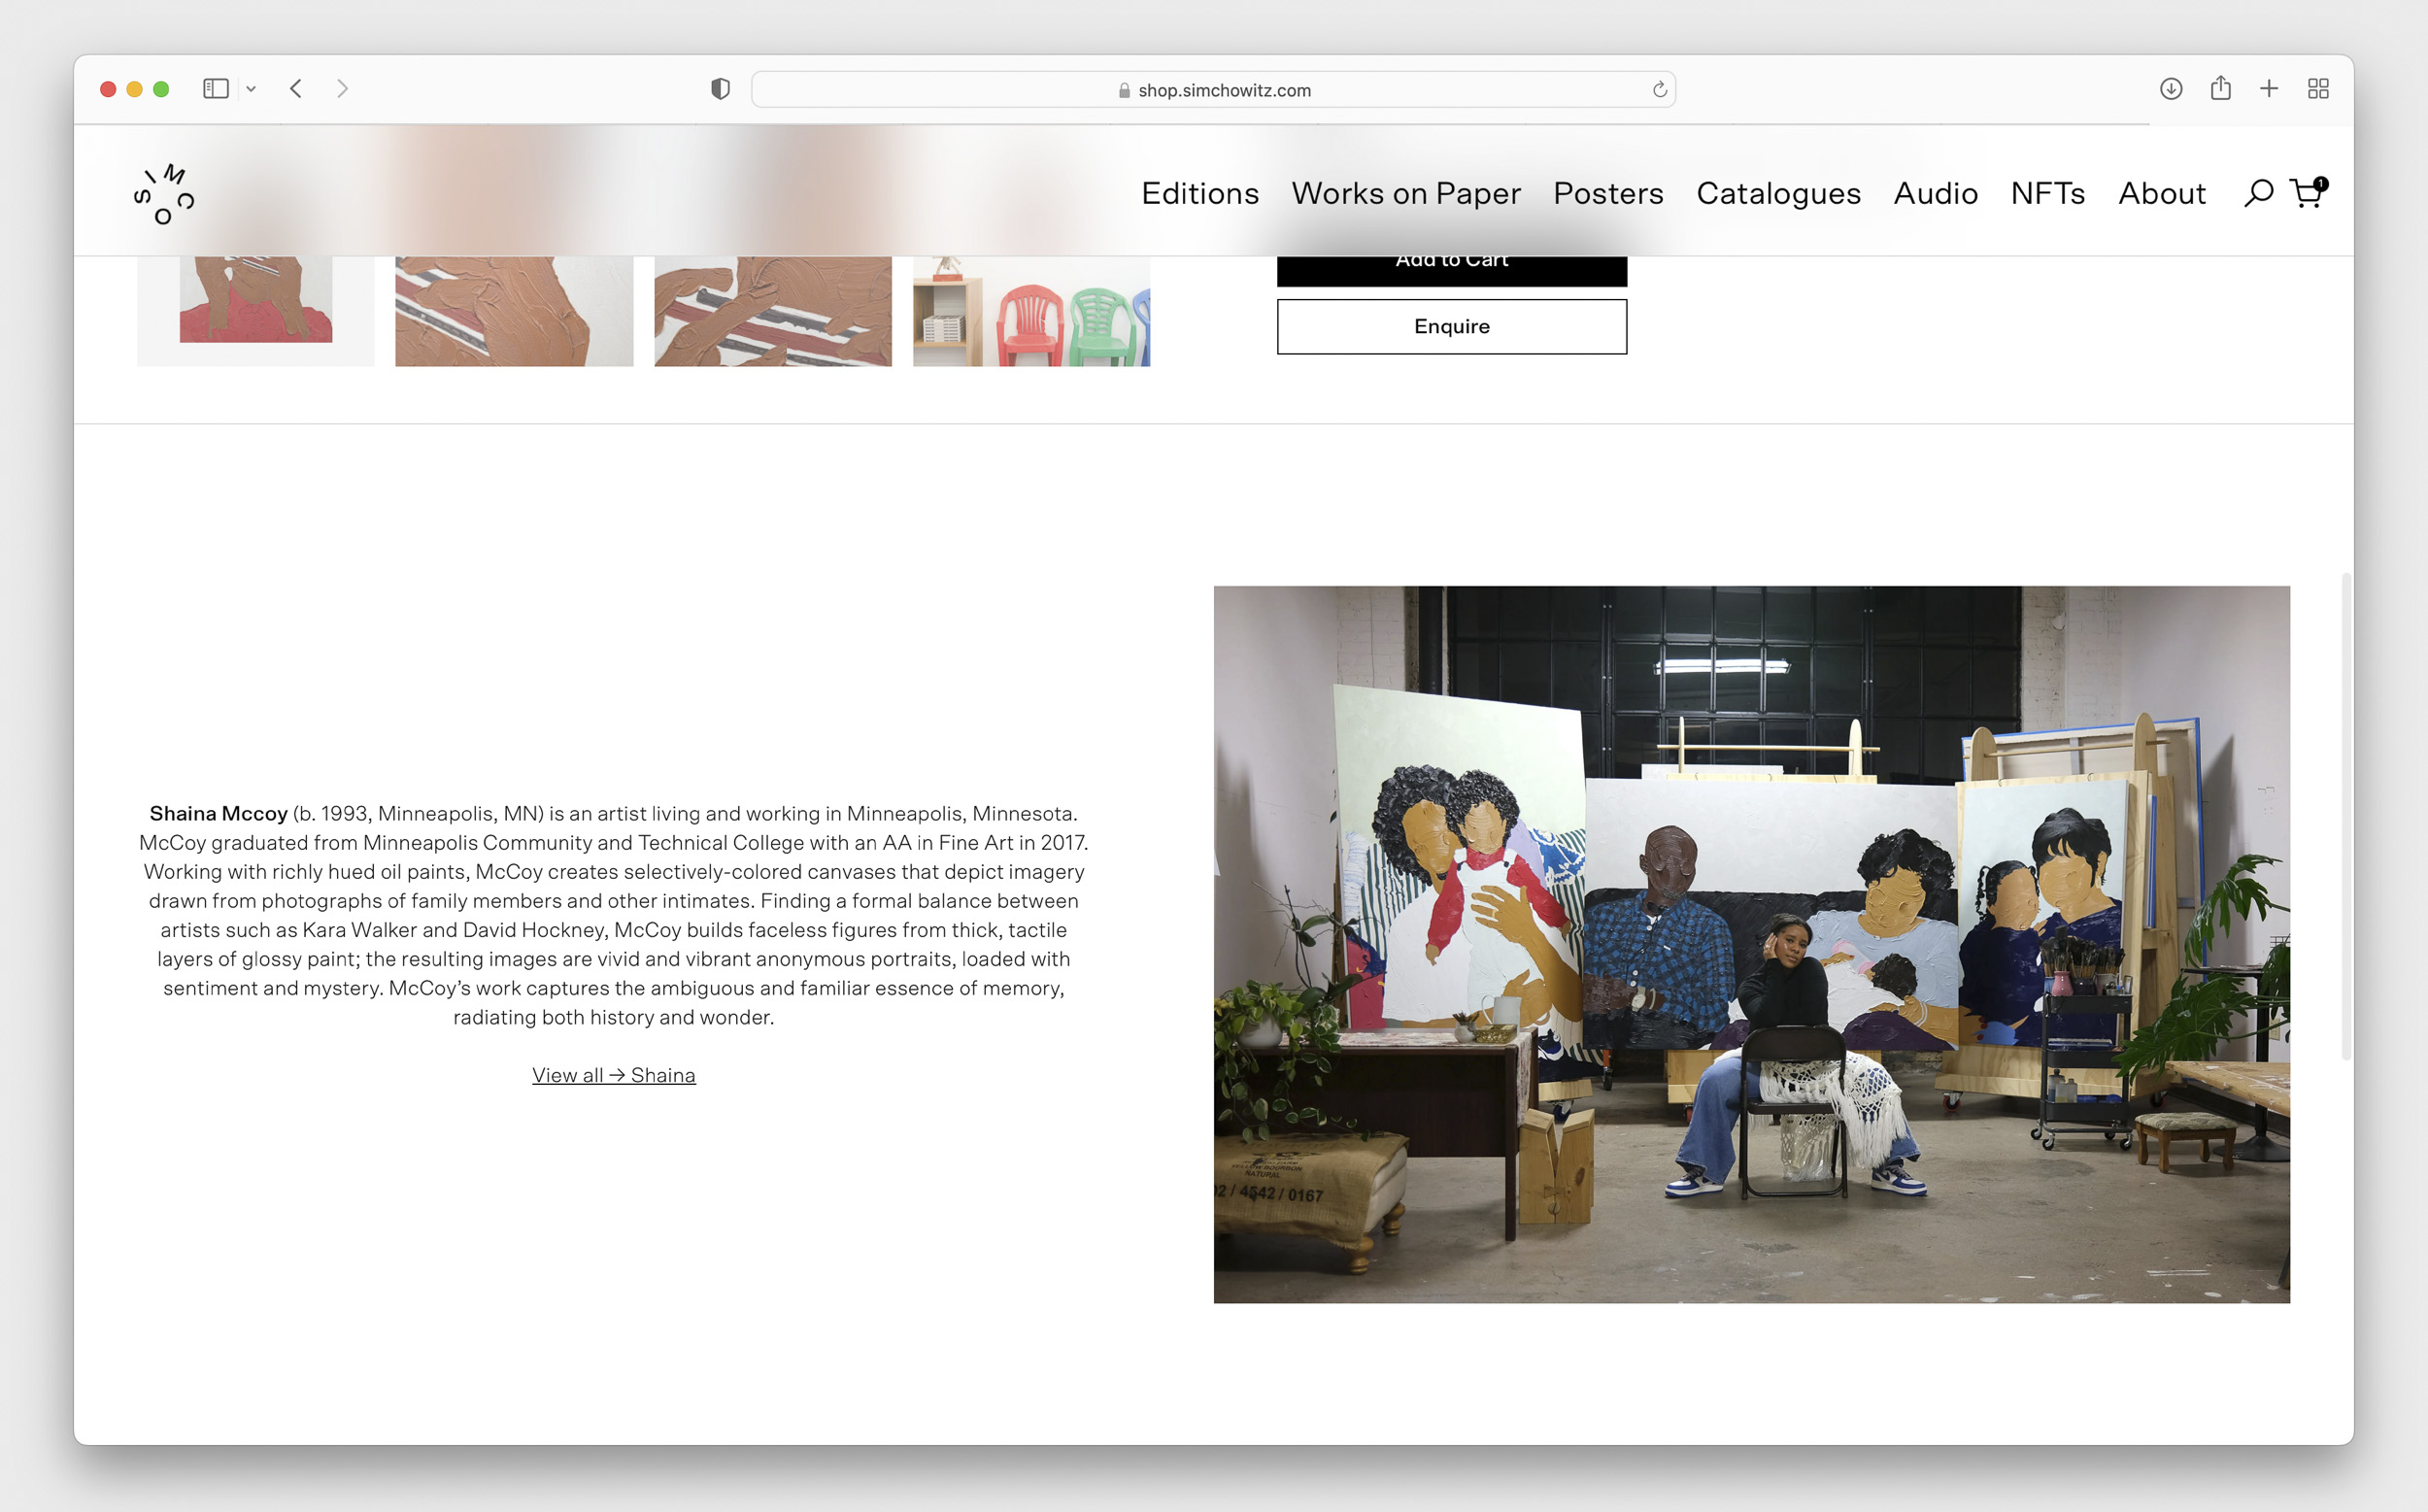The width and height of the screenshot is (2428, 1512).
Task: Reload the page with refresh icon
Action: (x=1659, y=90)
